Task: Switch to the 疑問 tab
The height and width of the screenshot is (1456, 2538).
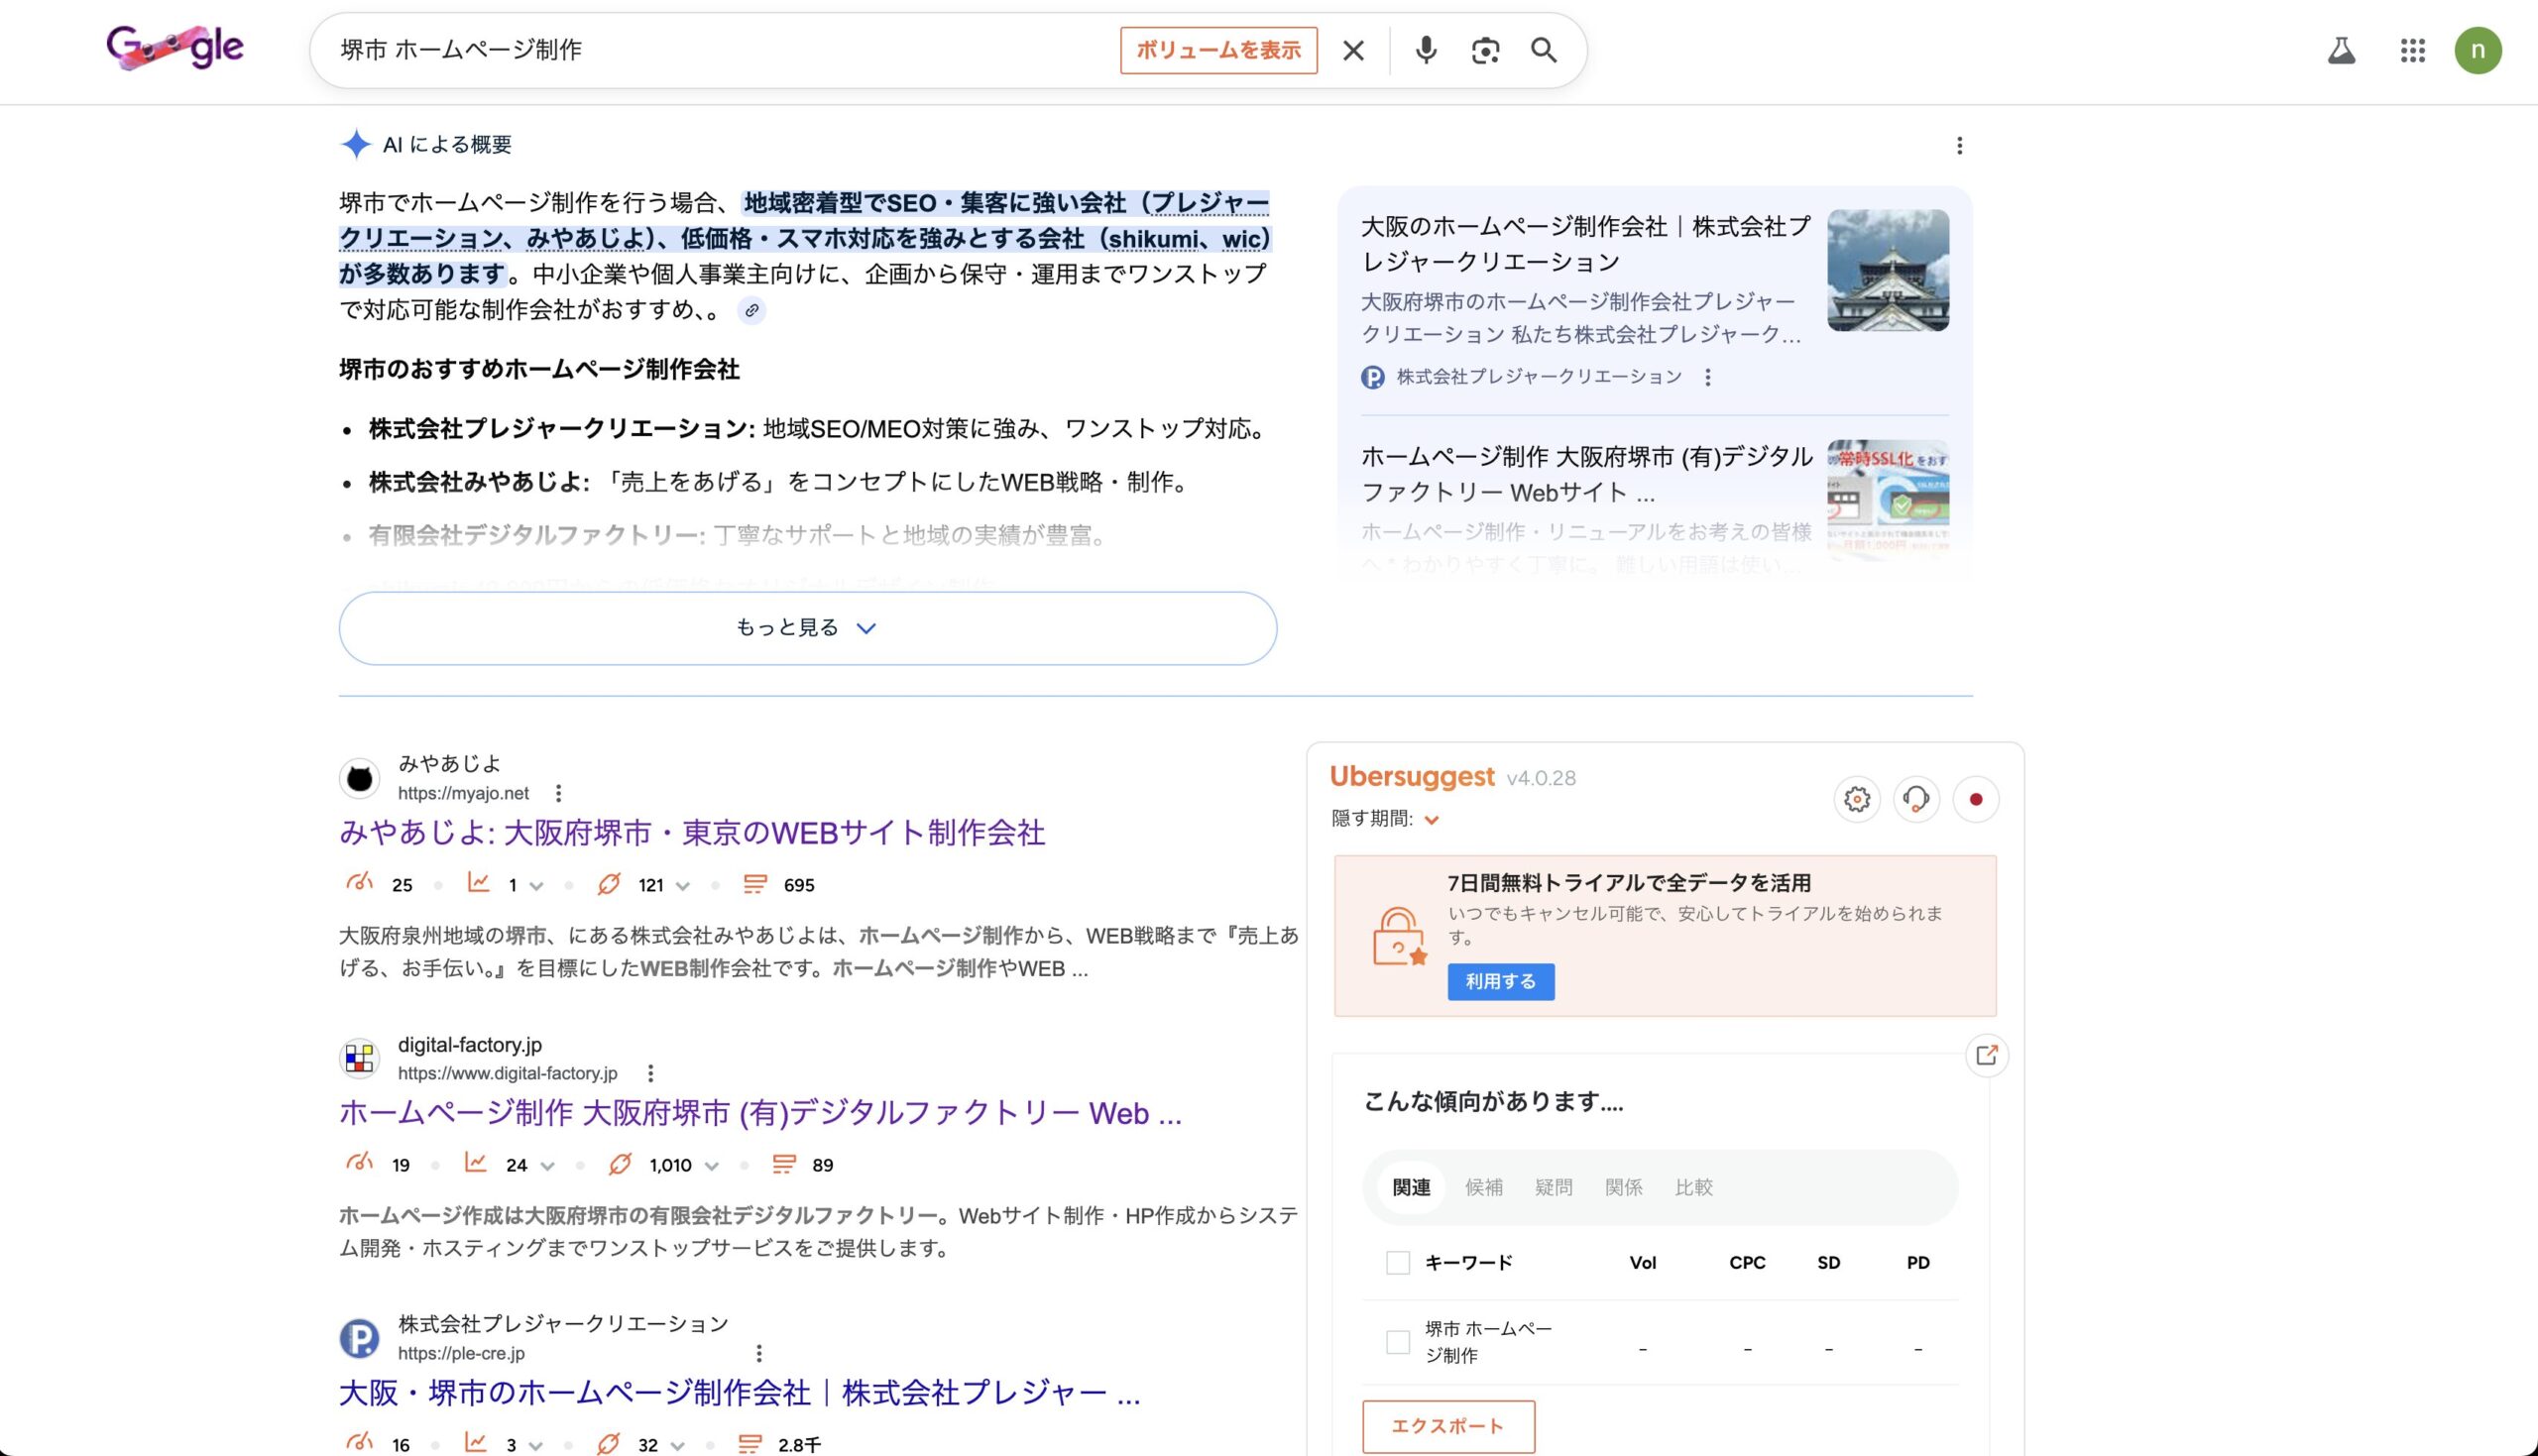Action: [1553, 1187]
